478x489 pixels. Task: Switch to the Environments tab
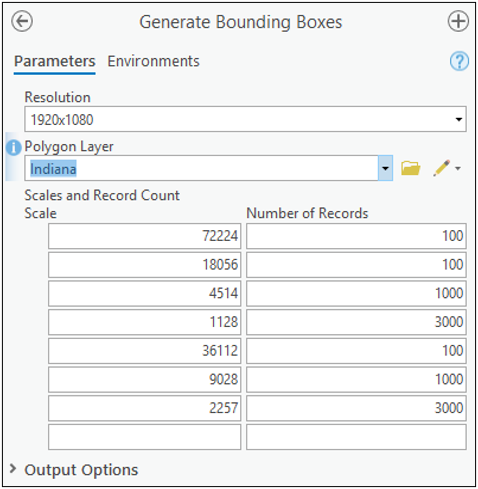(x=153, y=61)
